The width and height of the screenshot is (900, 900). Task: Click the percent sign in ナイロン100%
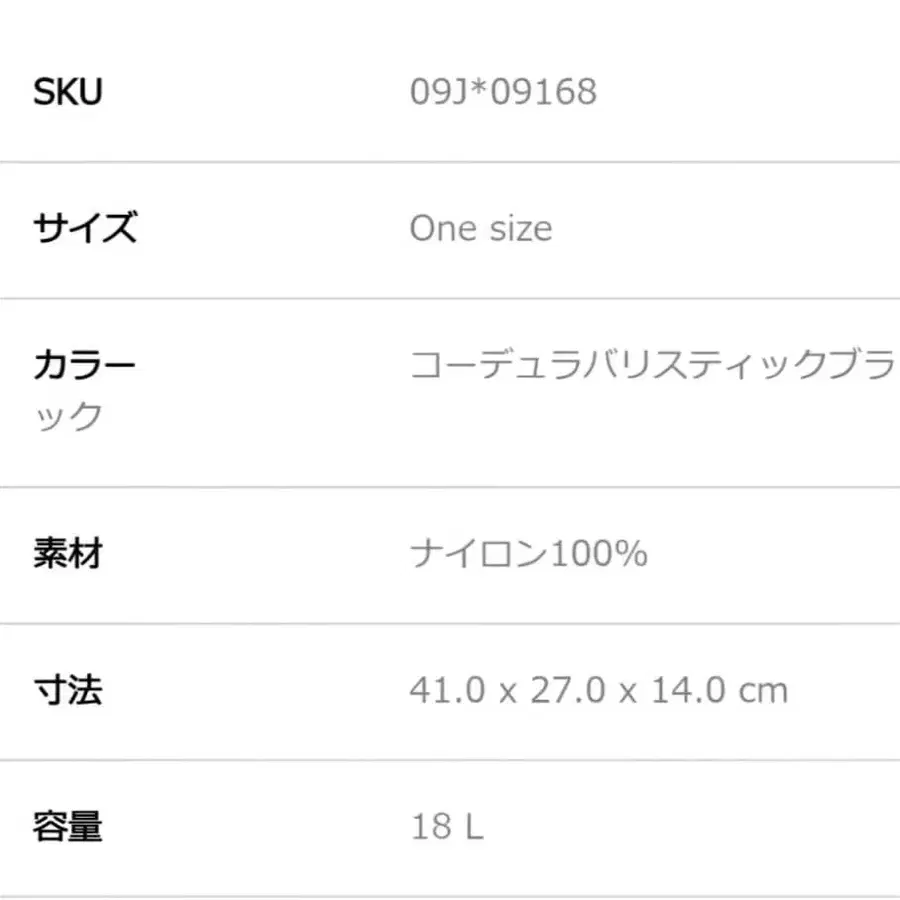[631, 553]
